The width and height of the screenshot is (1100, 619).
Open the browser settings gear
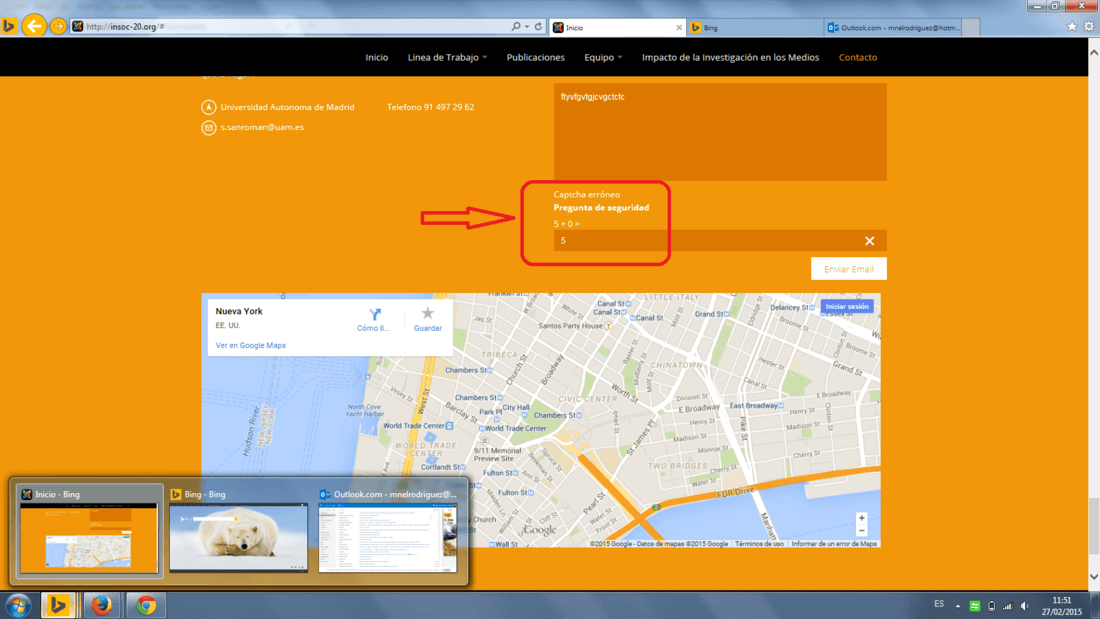tap(1089, 27)
